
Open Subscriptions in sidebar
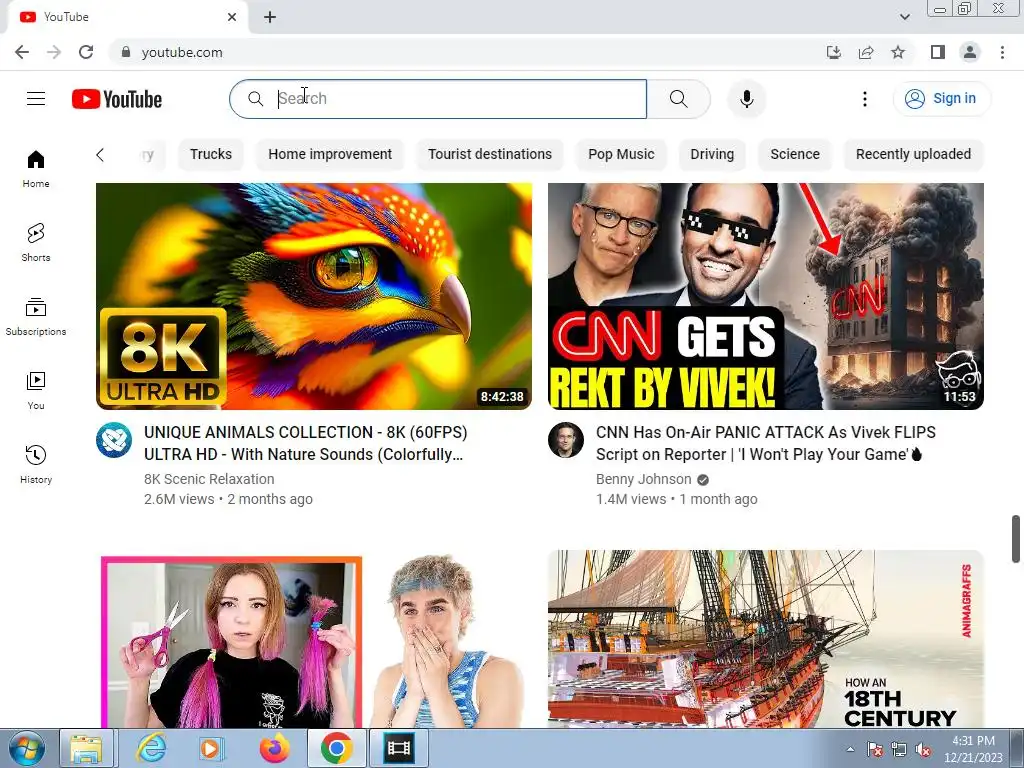pyautogui.click(x=36, y=317)
